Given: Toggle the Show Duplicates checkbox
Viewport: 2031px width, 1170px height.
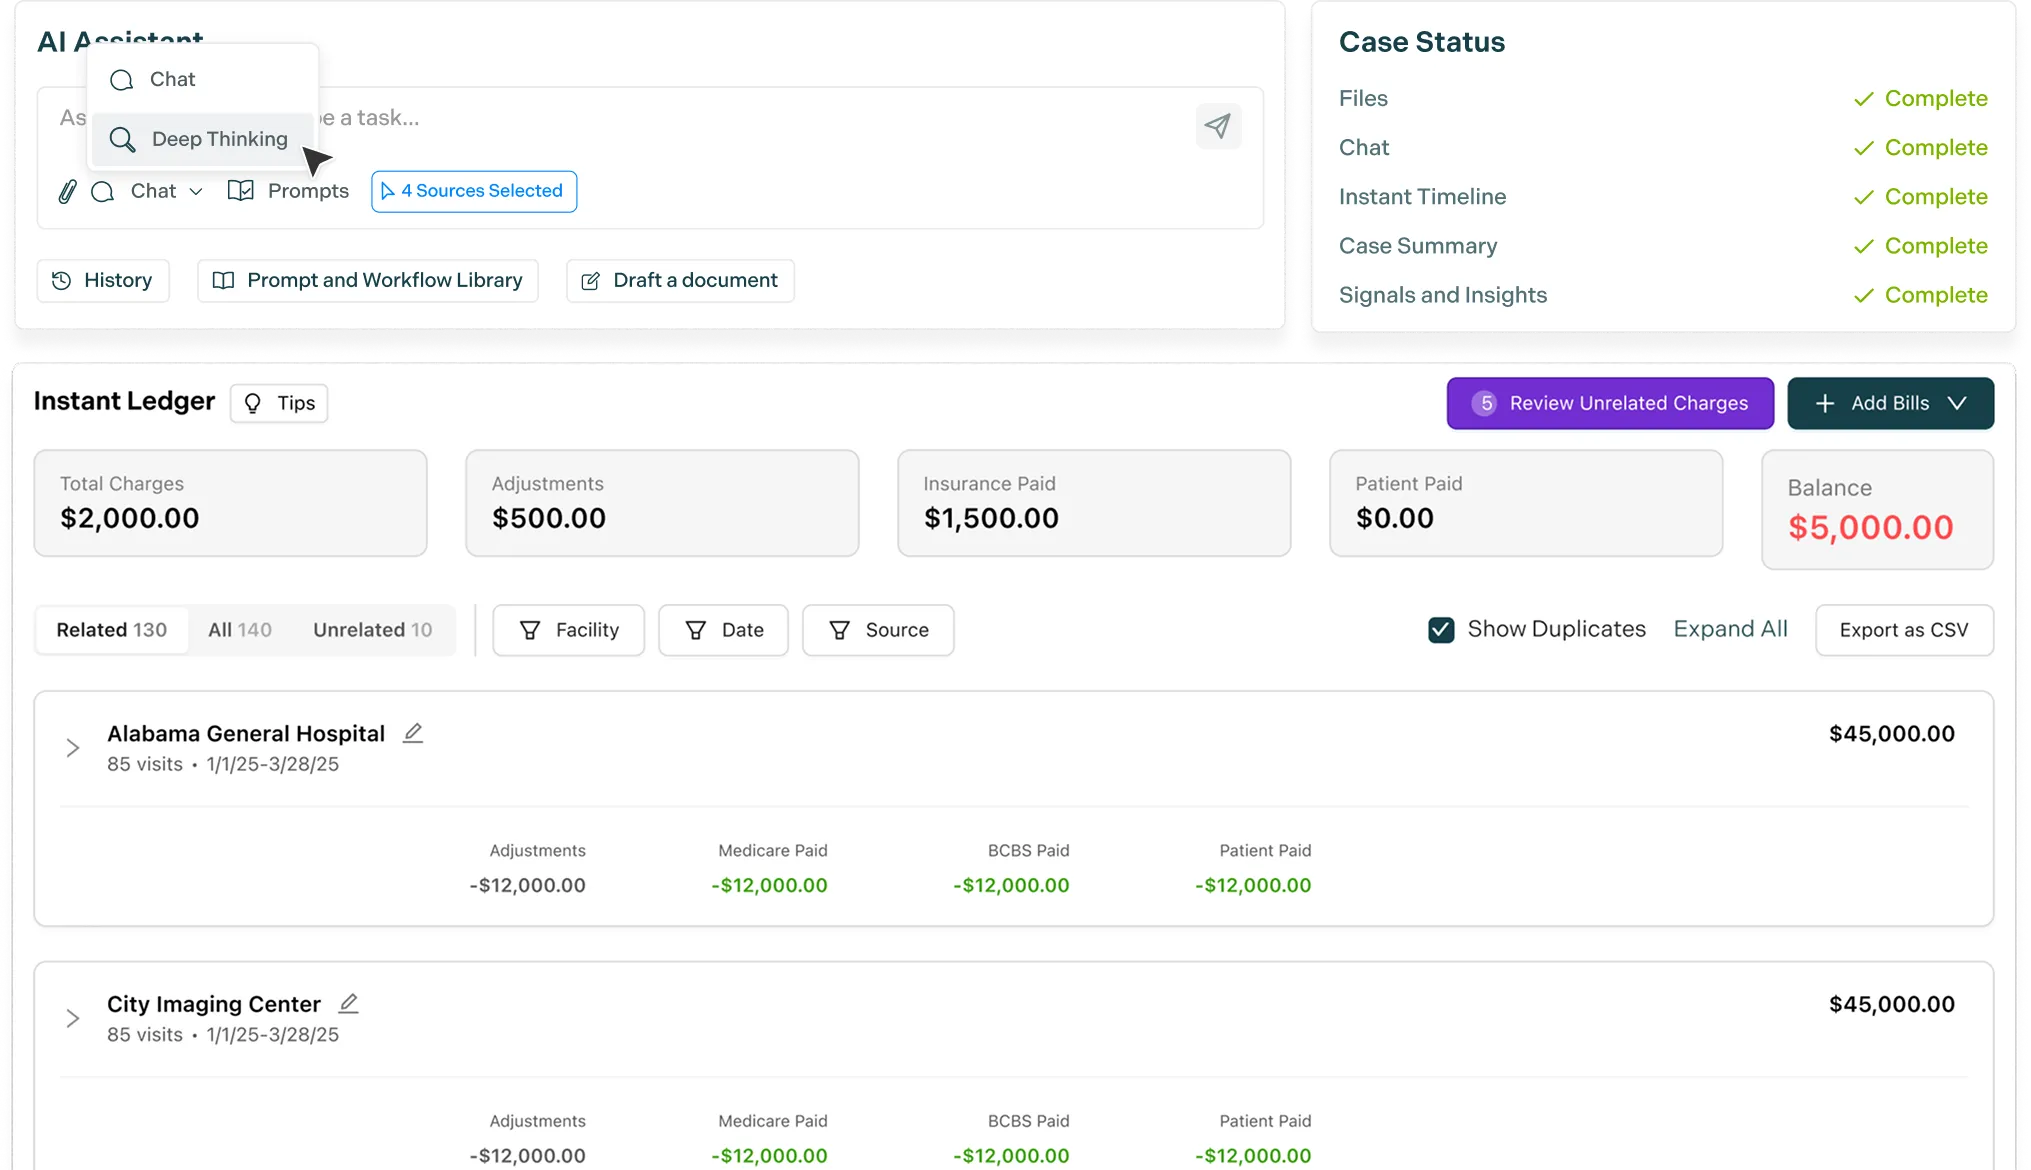Looking at the screenshot, I should [x=1441, y=630].
